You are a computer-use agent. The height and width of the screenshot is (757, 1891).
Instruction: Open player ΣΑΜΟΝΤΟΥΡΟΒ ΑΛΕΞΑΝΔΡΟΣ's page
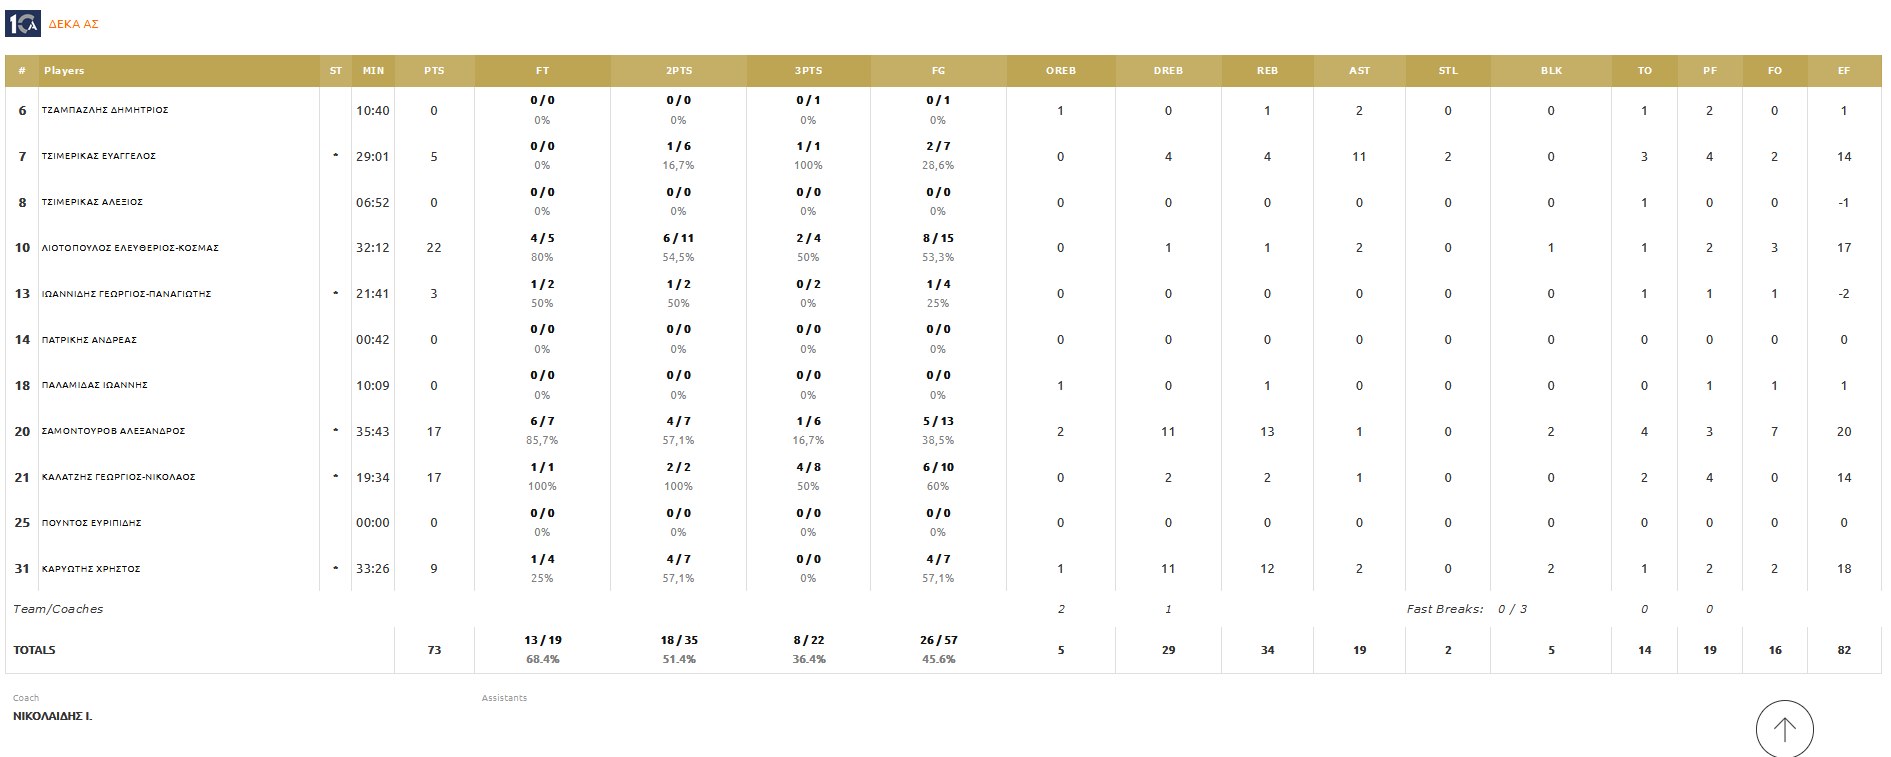point(113,432)
